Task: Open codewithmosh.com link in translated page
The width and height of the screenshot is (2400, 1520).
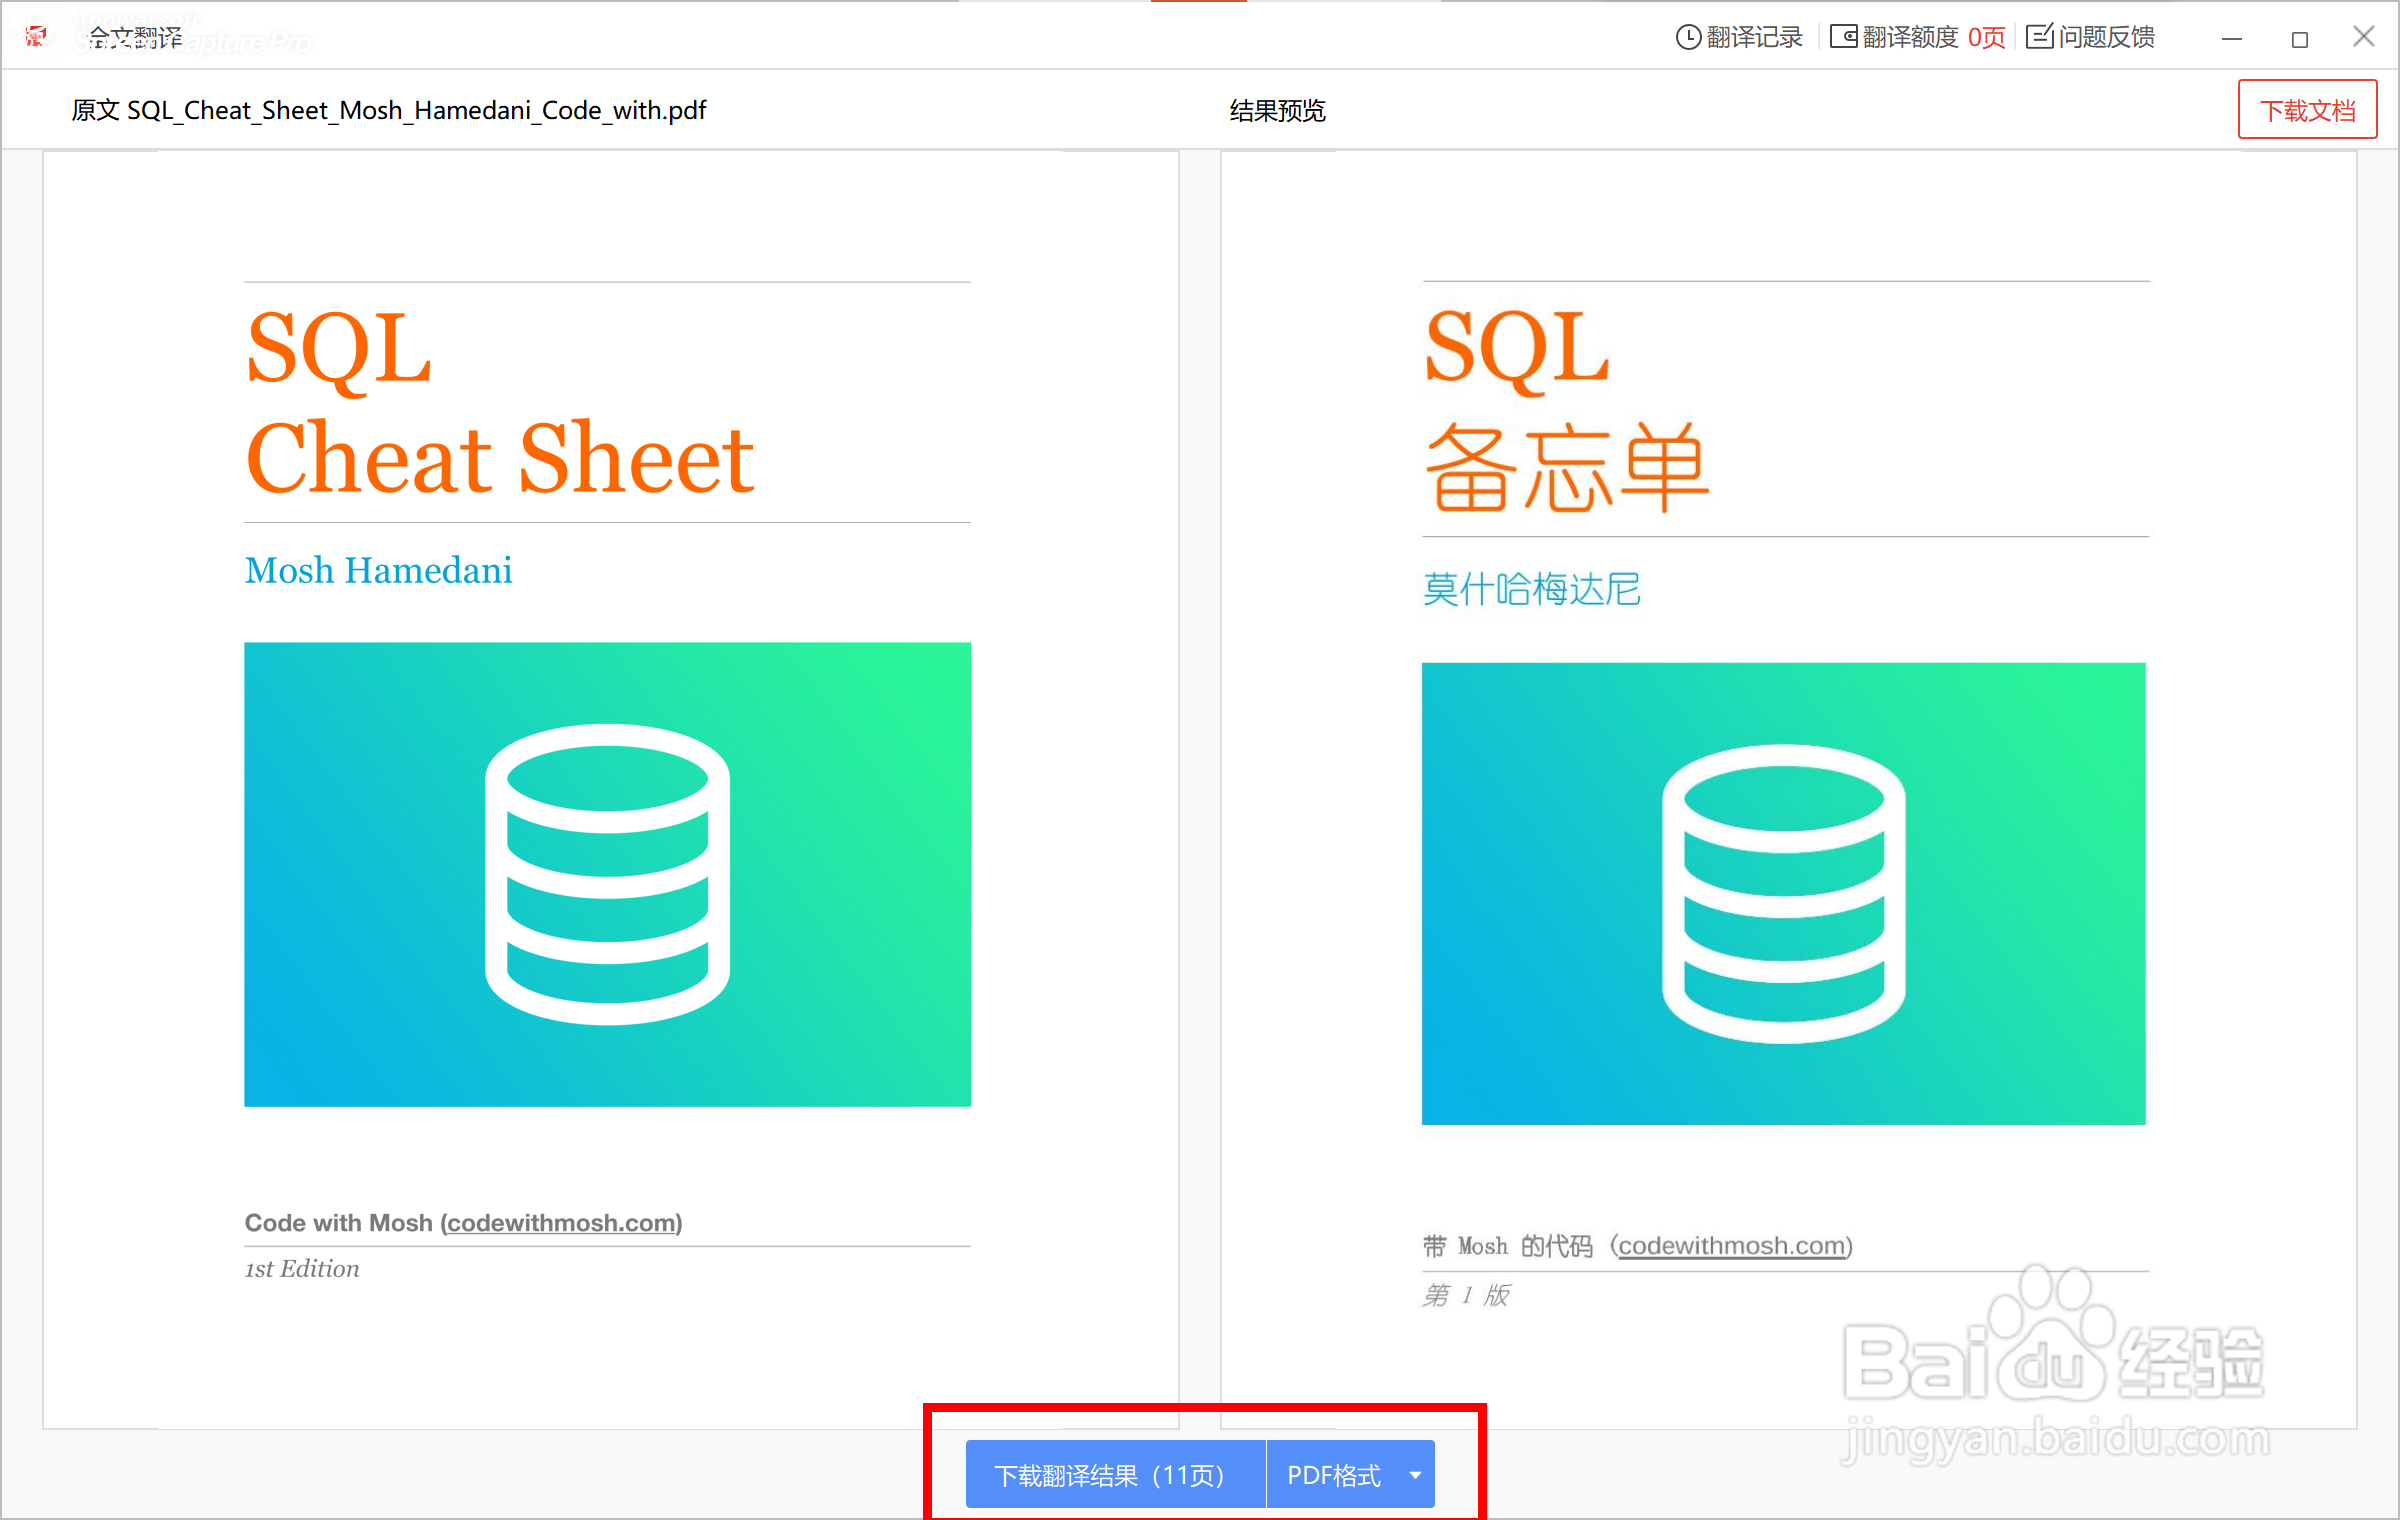Action: point(1732,1245)
